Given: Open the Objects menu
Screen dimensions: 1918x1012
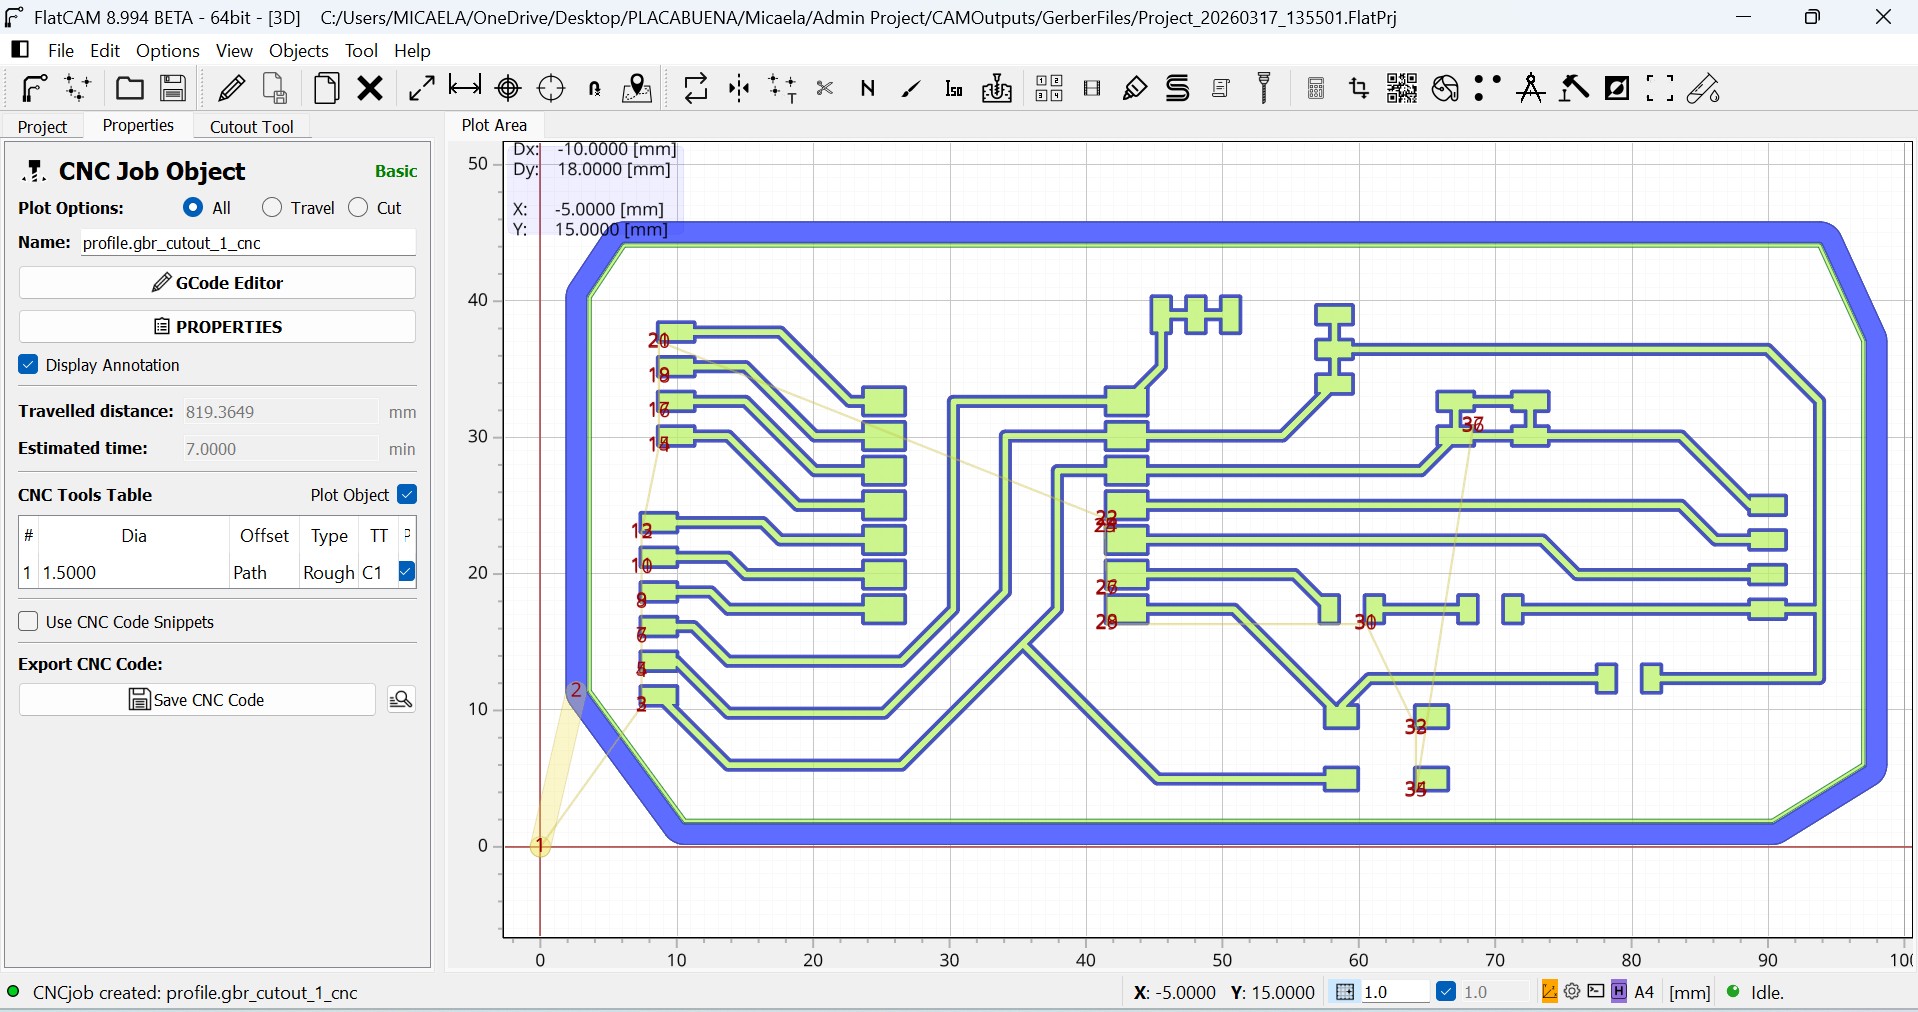Looking at the screenshot, I should coord(298,51).
